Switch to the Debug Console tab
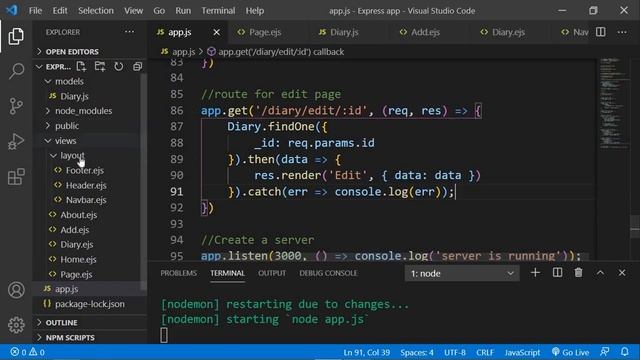This screenshot has width=640, height=360. (x=328, y=273)
